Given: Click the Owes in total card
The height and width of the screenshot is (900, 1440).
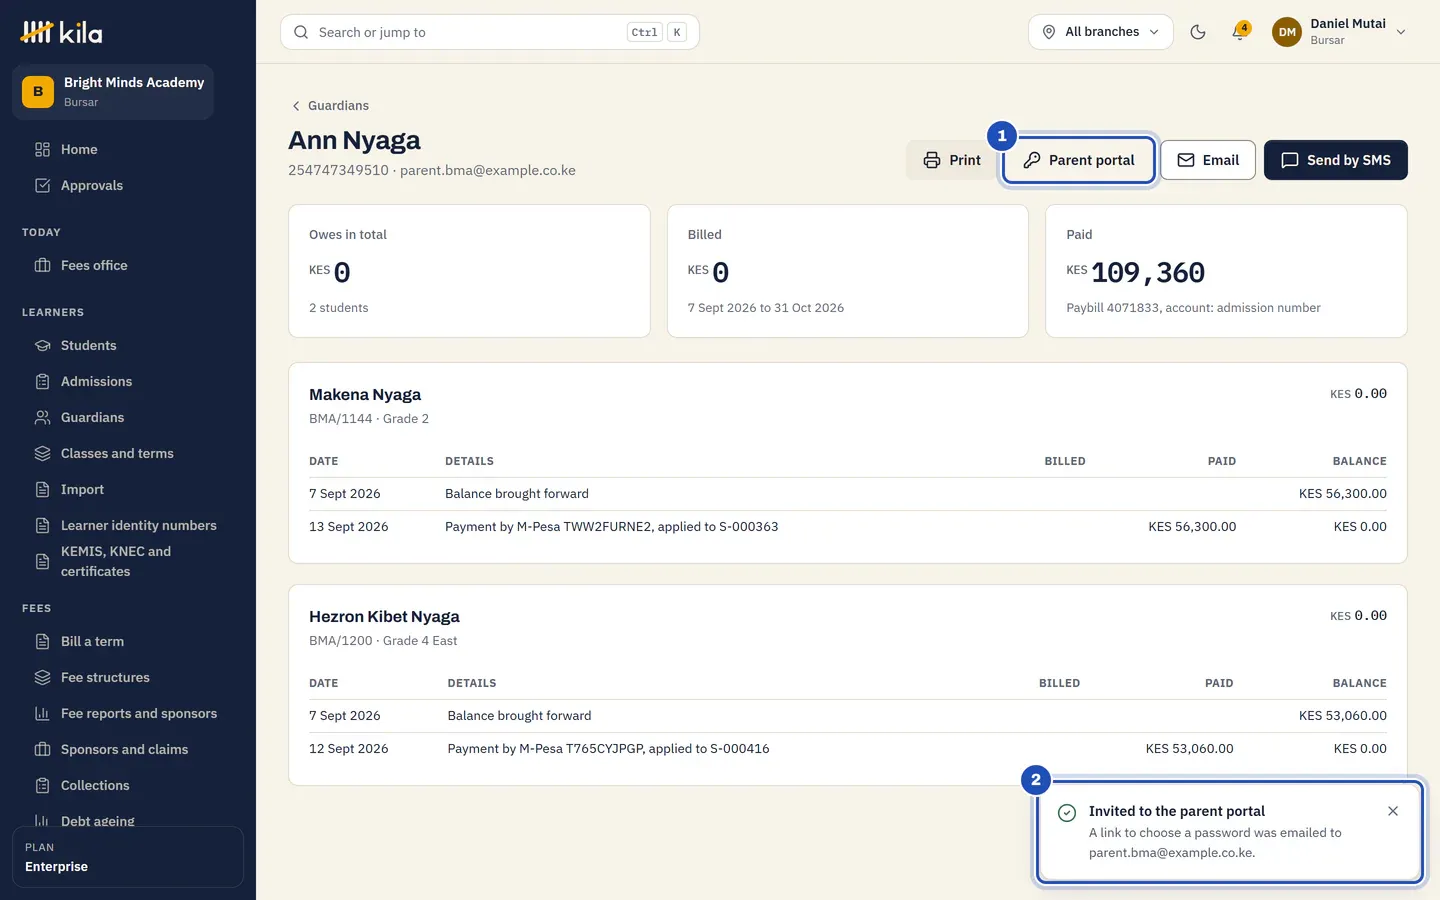Looking at the screenshot, I should (x=469, y=271).
